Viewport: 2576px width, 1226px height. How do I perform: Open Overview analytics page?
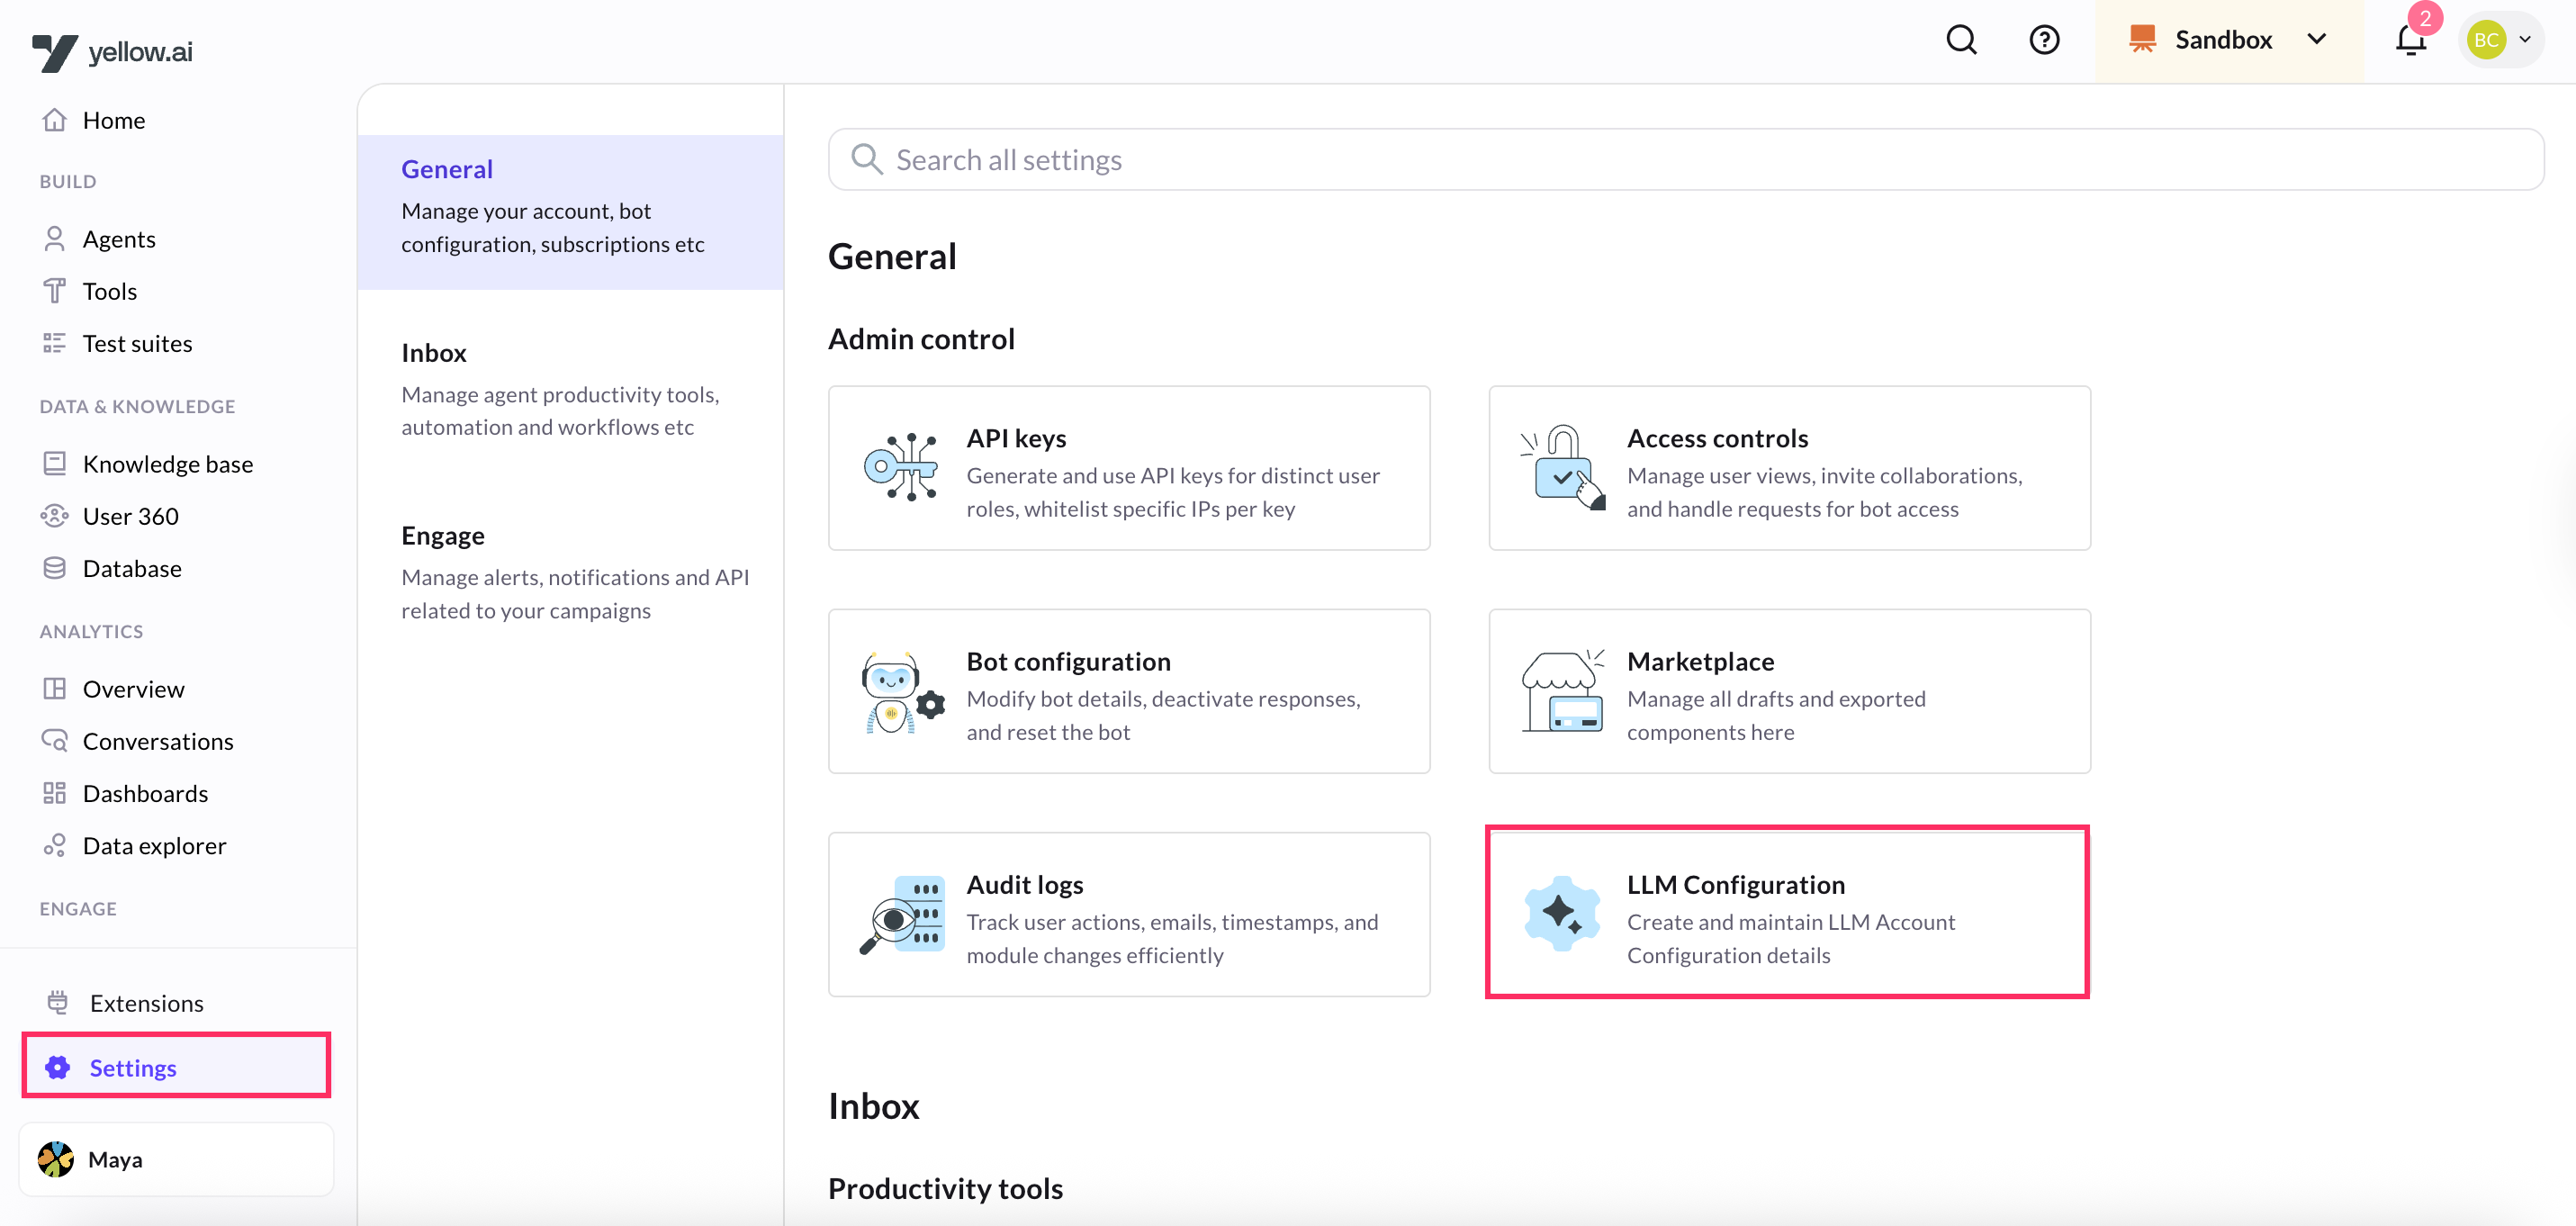(x=133, y=689)
